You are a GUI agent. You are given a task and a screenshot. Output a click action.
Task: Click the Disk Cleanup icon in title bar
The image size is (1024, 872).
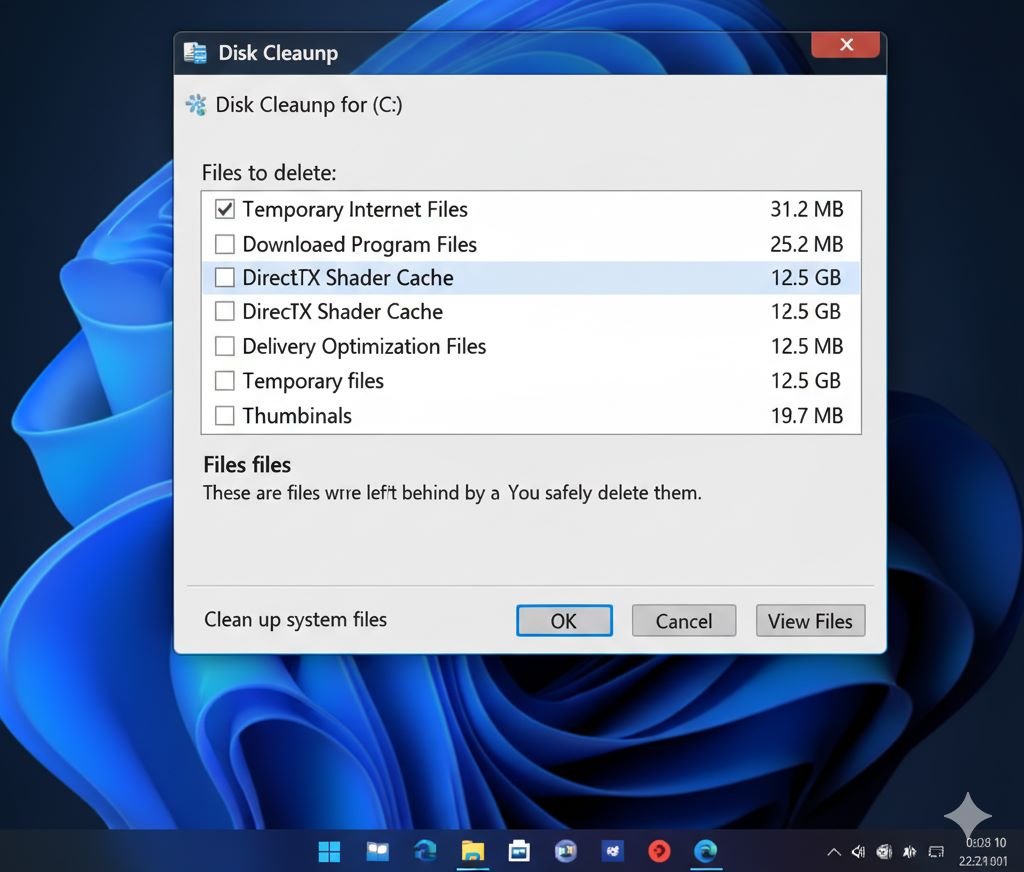point(195,53)
